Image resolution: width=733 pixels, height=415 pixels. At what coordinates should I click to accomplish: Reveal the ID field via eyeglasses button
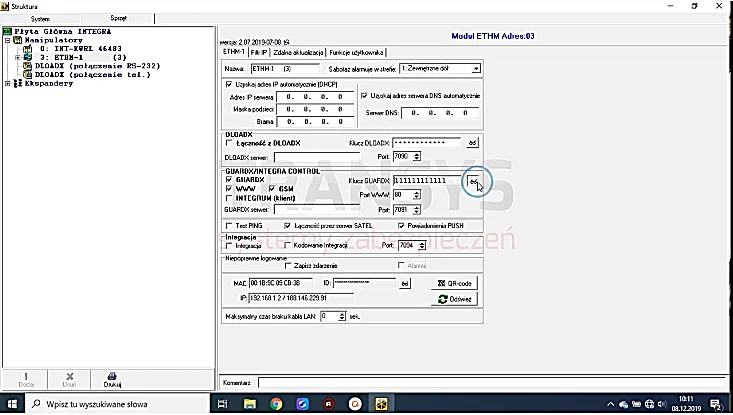pyautogui.click(x=405, y=283)
